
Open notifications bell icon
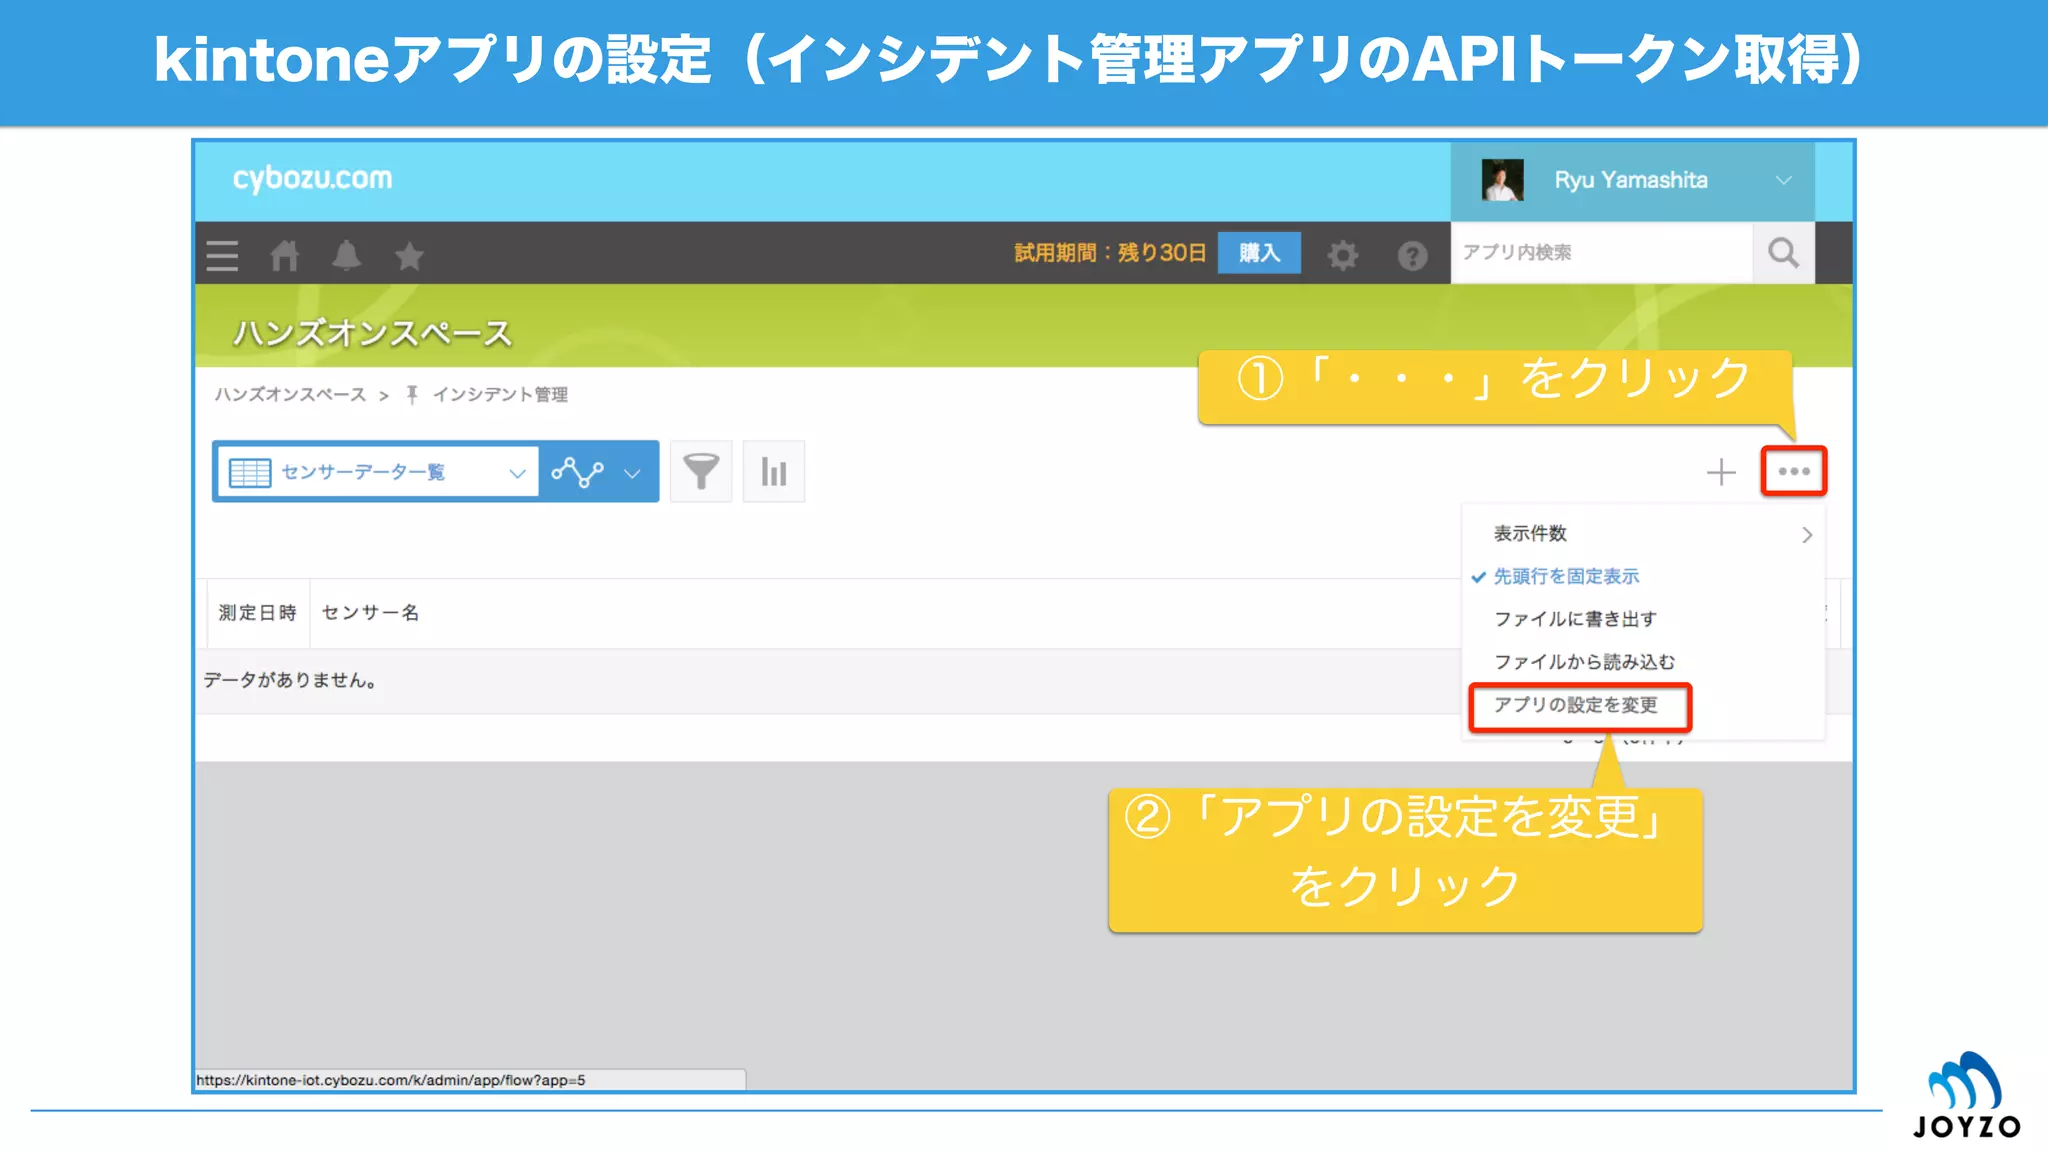pyautogui.click(x=347, y=256)
